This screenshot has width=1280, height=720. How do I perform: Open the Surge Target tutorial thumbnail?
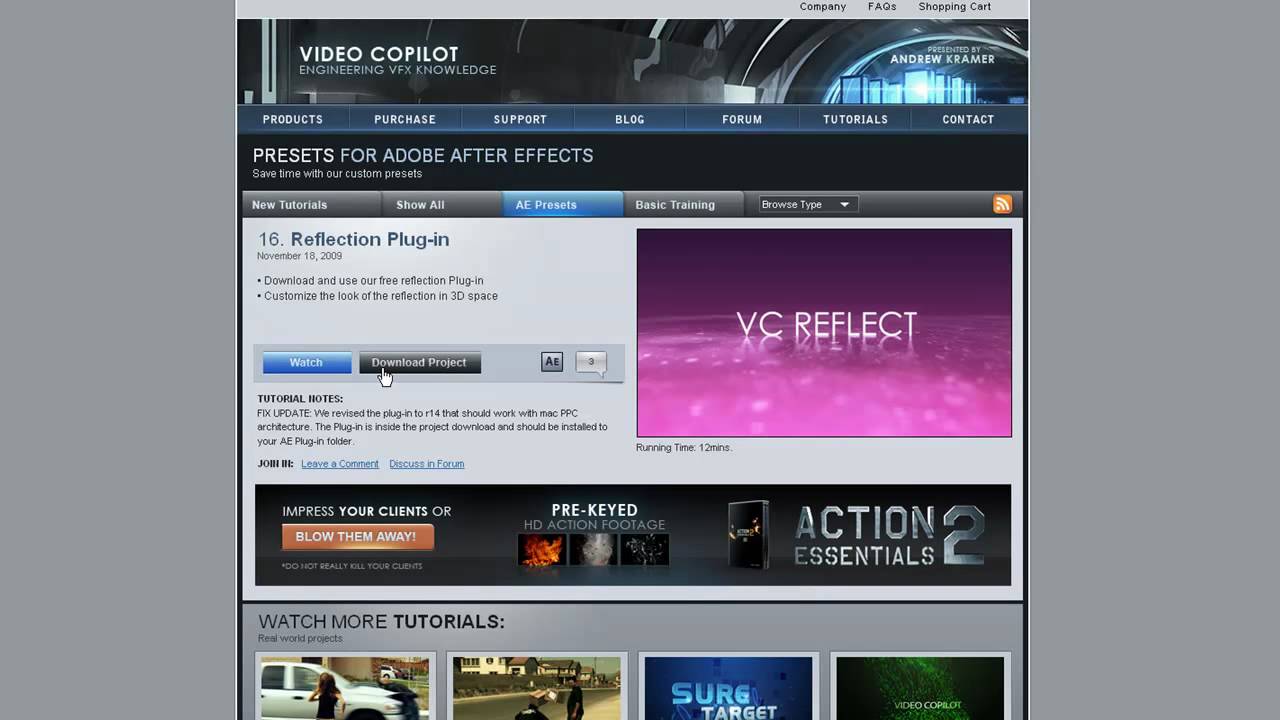(x=728, y=688)
